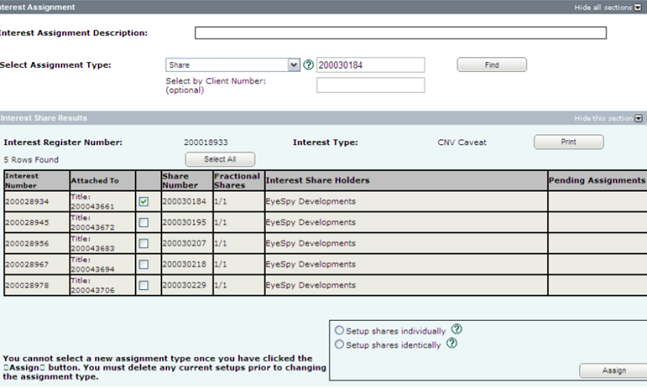This screenshot has height=388, width=647.
Task: Click EyeSpy Developments in row 200028934
Action: (x=310, y=201)
